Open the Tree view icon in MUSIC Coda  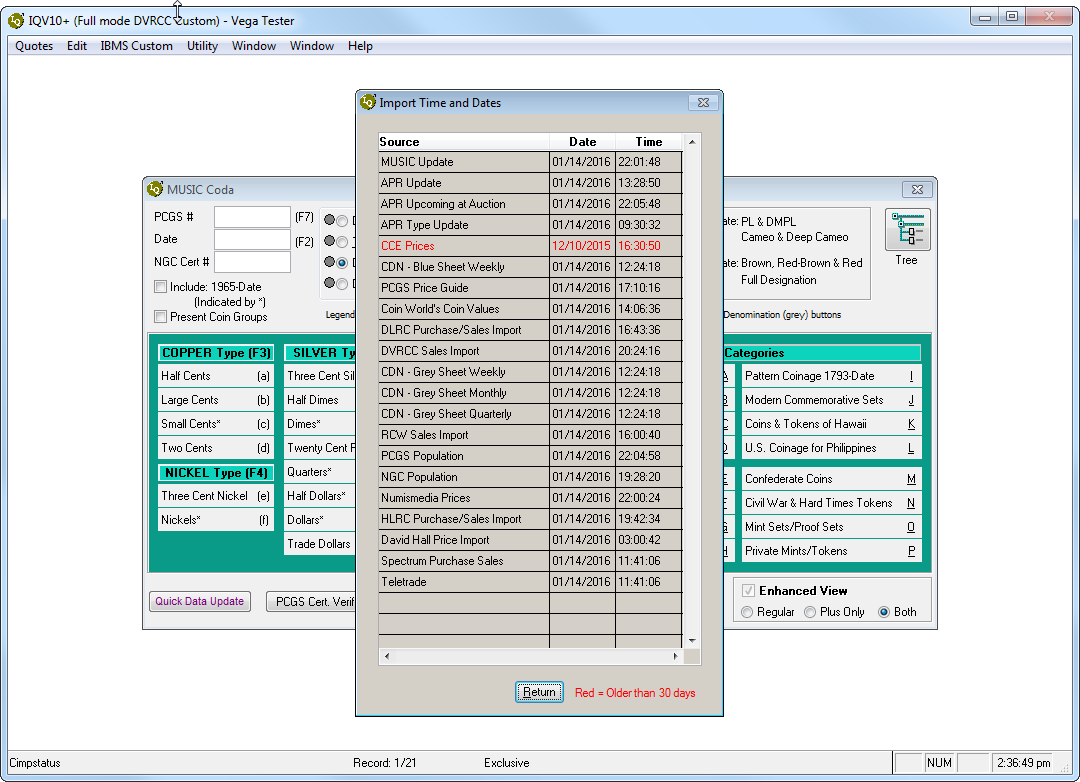tap(907, 230)
